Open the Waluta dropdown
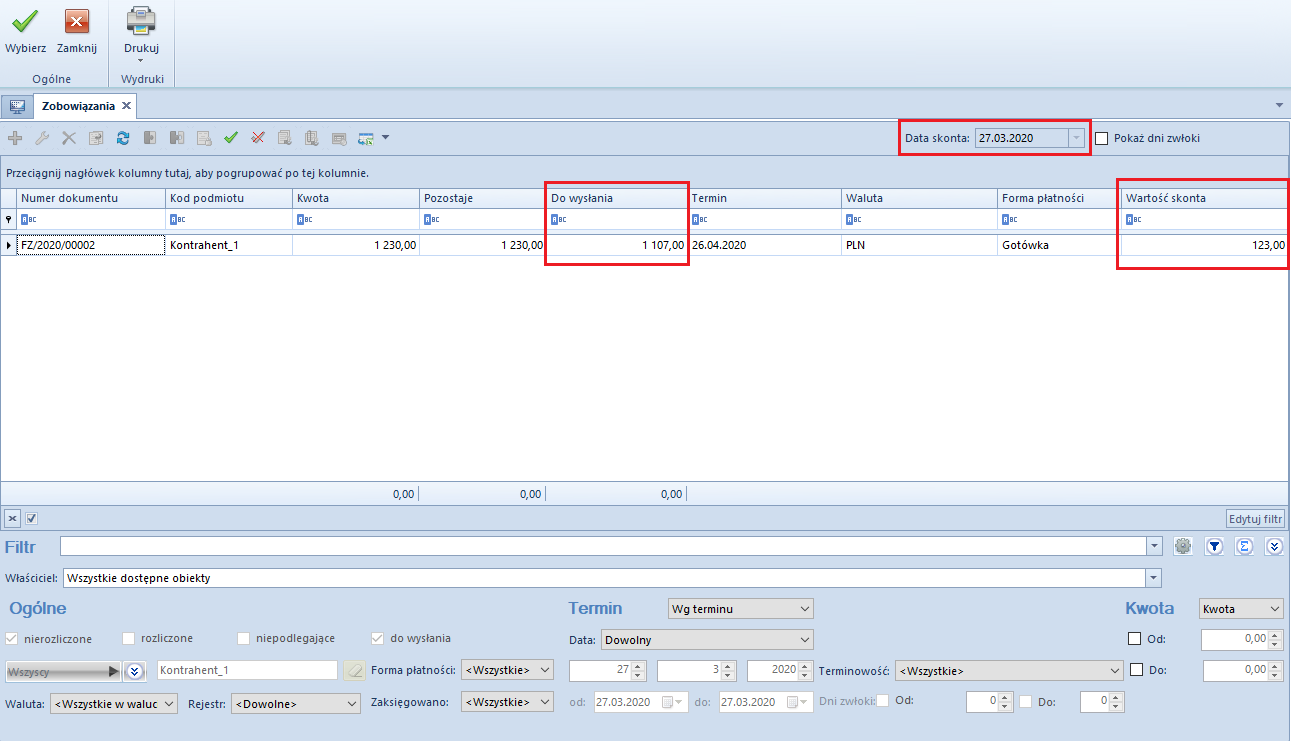 [114, 704]
